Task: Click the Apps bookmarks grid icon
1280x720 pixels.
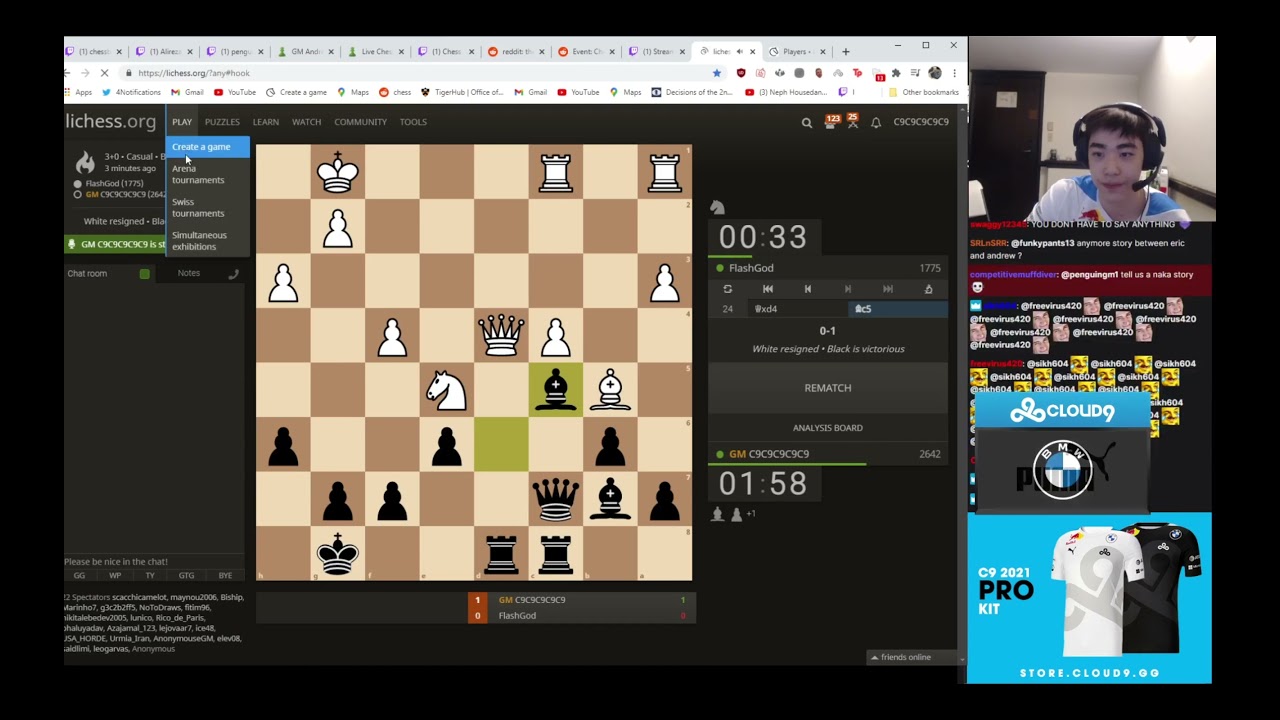Action: click(x=70, y=92)
